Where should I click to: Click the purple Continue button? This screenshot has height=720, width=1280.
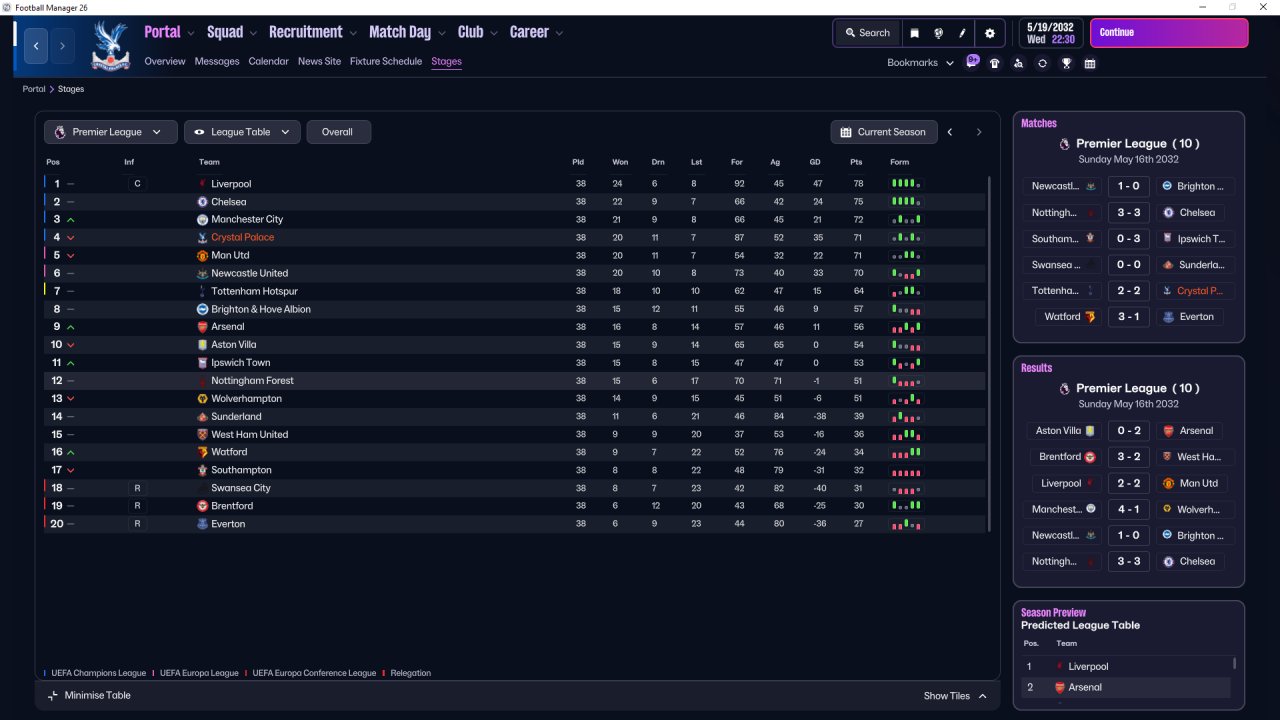coord(1169,33)
